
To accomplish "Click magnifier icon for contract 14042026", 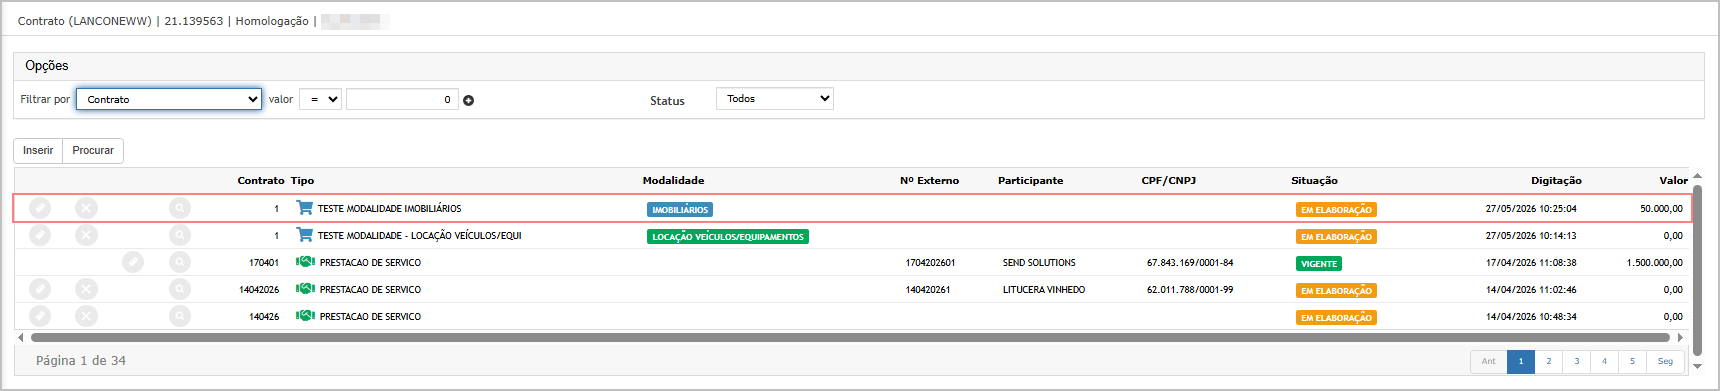I will [x=180, y=289].
